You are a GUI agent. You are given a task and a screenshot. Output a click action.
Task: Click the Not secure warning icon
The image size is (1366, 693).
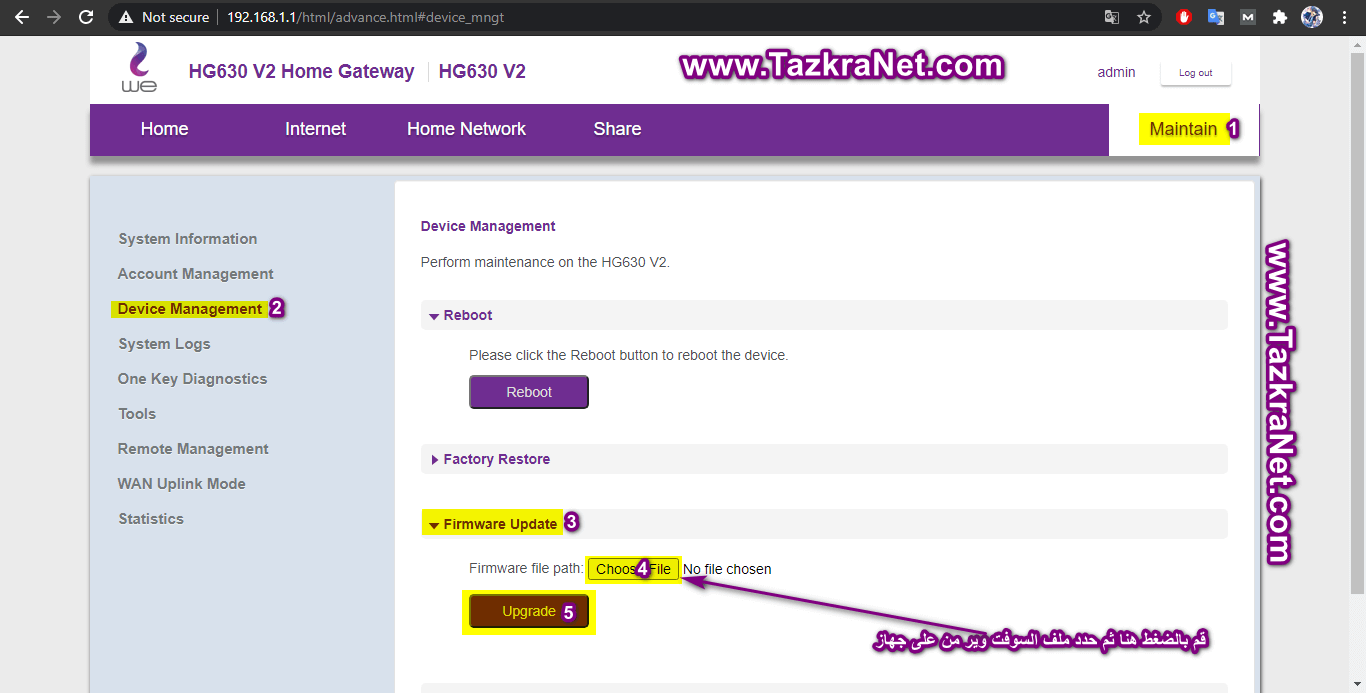[x=126, y=17]
